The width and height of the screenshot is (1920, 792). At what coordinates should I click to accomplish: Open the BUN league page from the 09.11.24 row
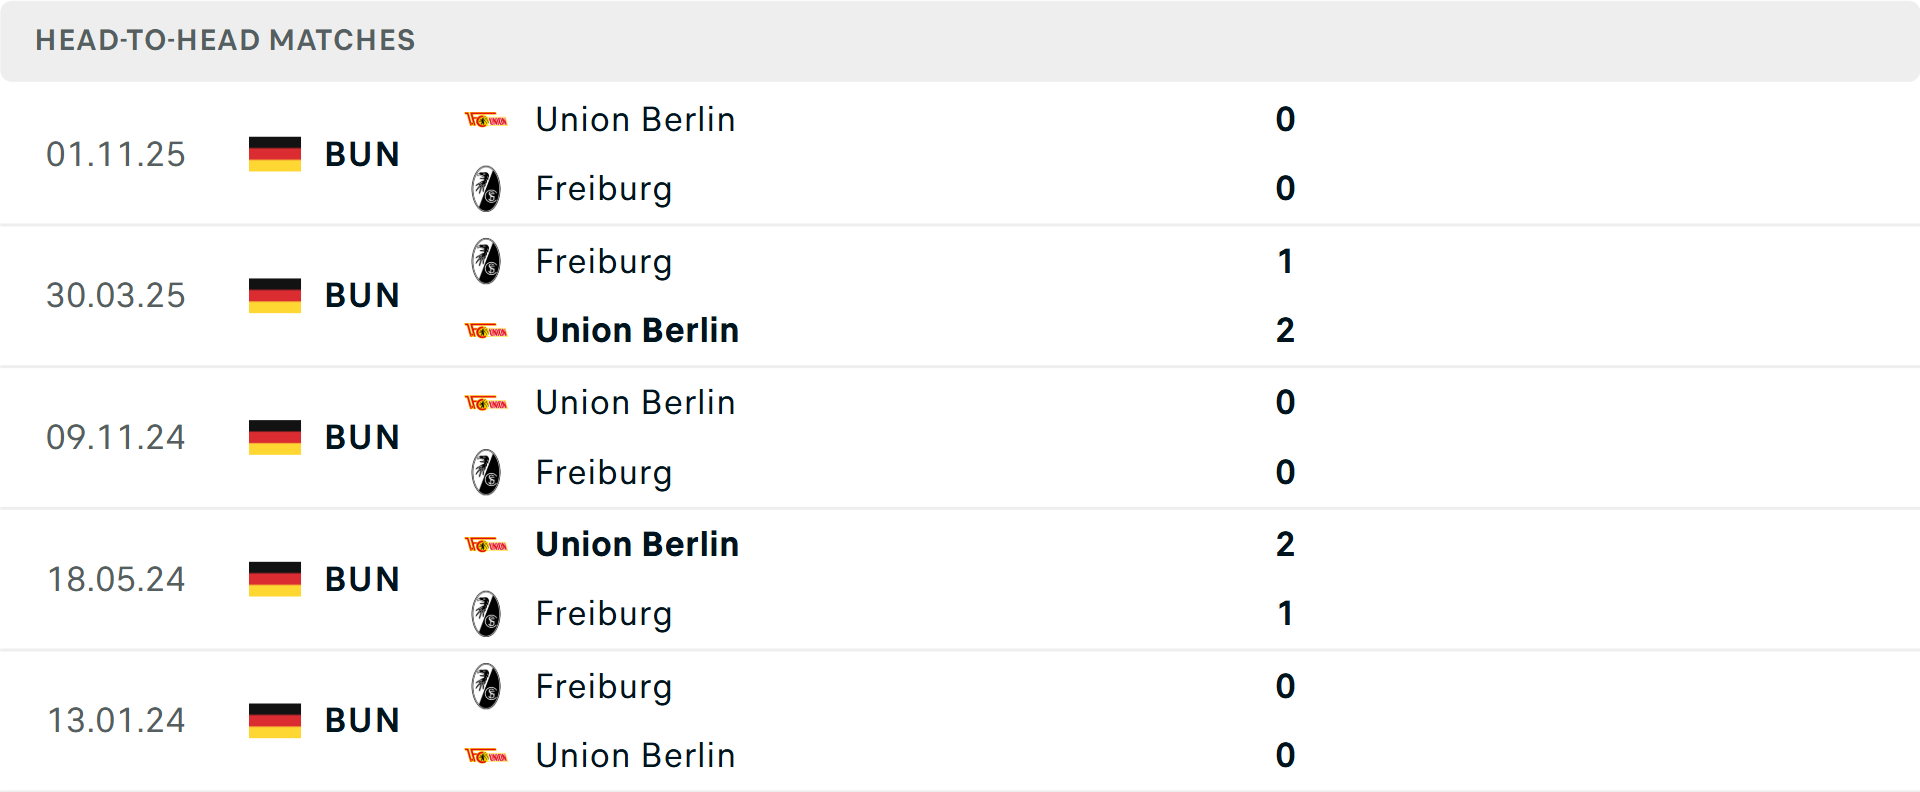(x=362, y=437)
